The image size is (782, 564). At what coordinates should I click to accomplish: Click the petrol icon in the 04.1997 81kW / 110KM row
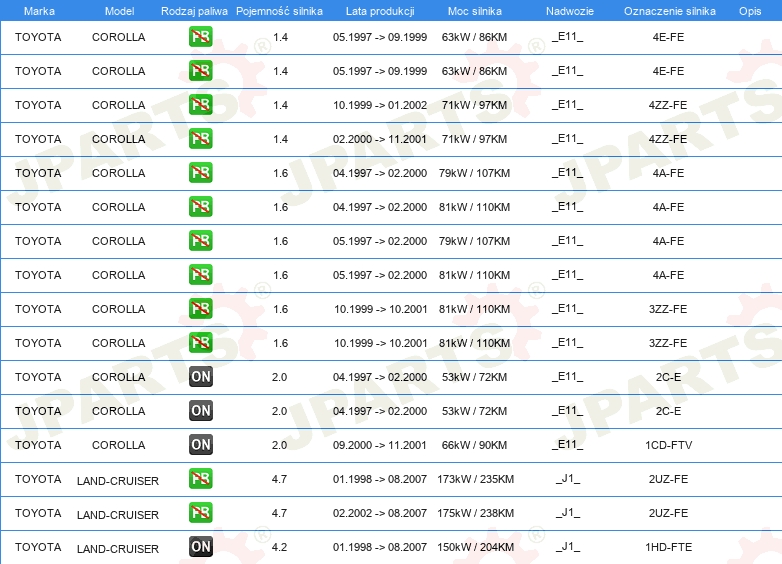point(200,206)
